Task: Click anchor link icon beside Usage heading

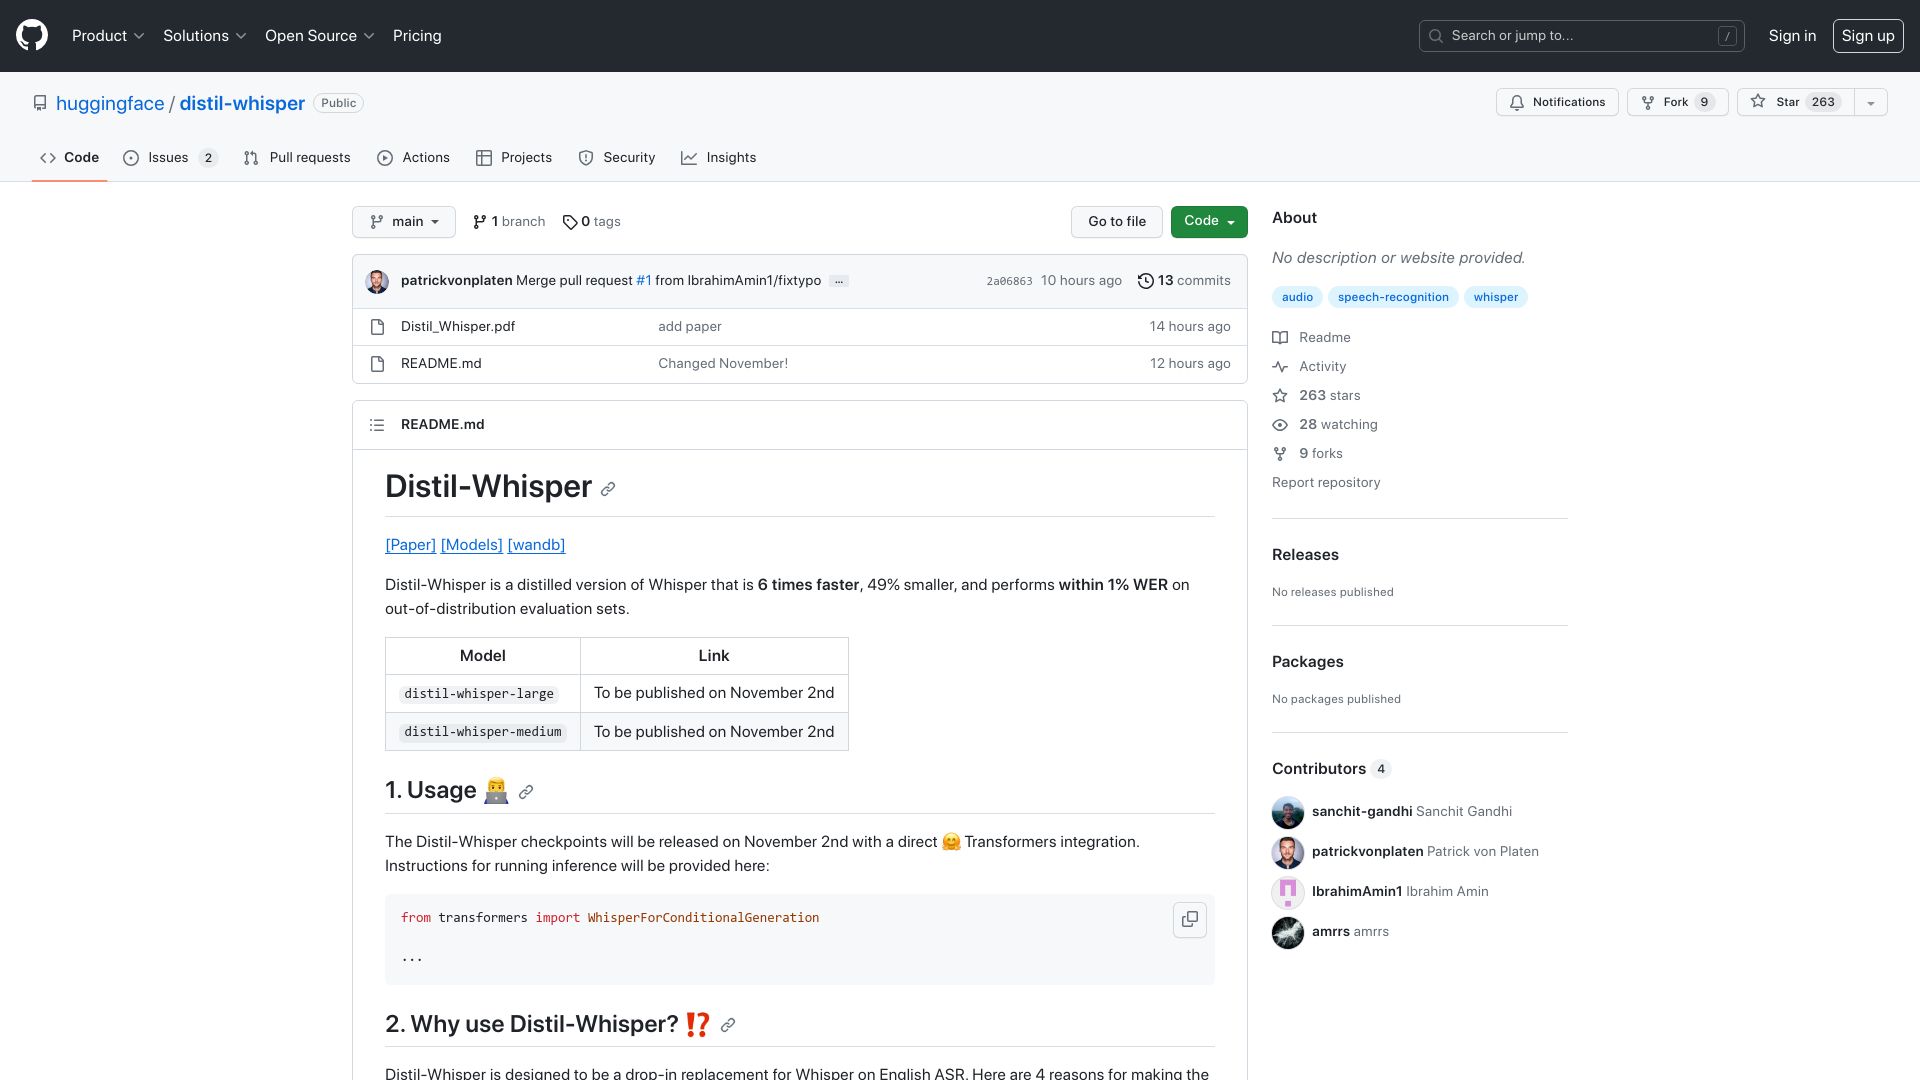Action: pos(526,792)
